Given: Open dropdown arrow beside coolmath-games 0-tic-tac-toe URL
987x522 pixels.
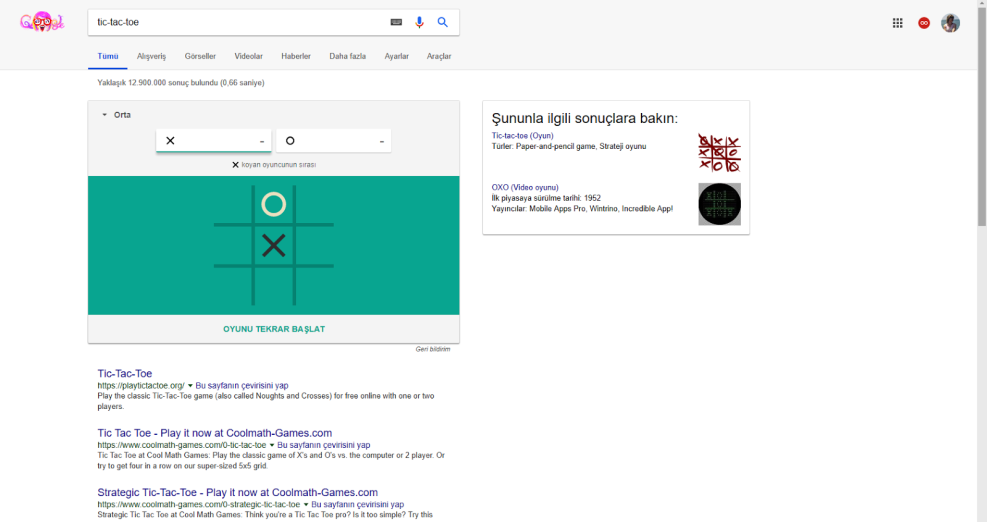Looking at the screenshot, I should pyautogui.click(x=272, y=445).
